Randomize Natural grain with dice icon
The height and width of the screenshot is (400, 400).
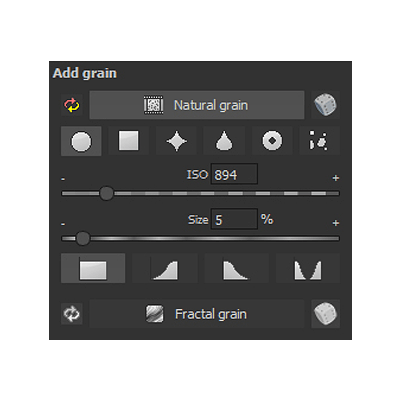click(x=325, y=105)
